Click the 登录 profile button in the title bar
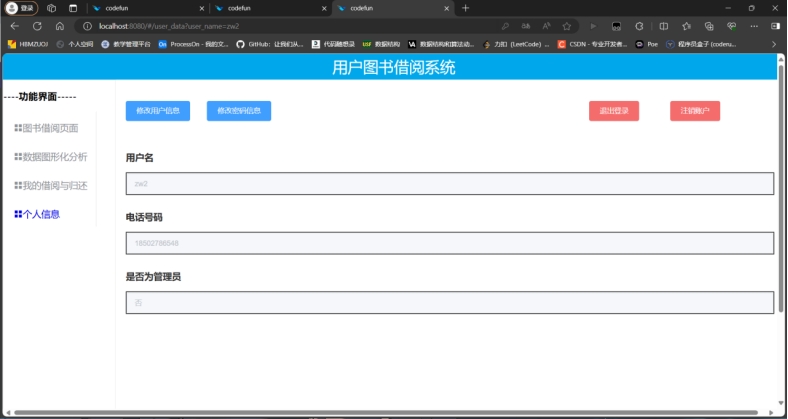Image resolution: width=788 pixels, height=419 pixels. coord(22,8)
